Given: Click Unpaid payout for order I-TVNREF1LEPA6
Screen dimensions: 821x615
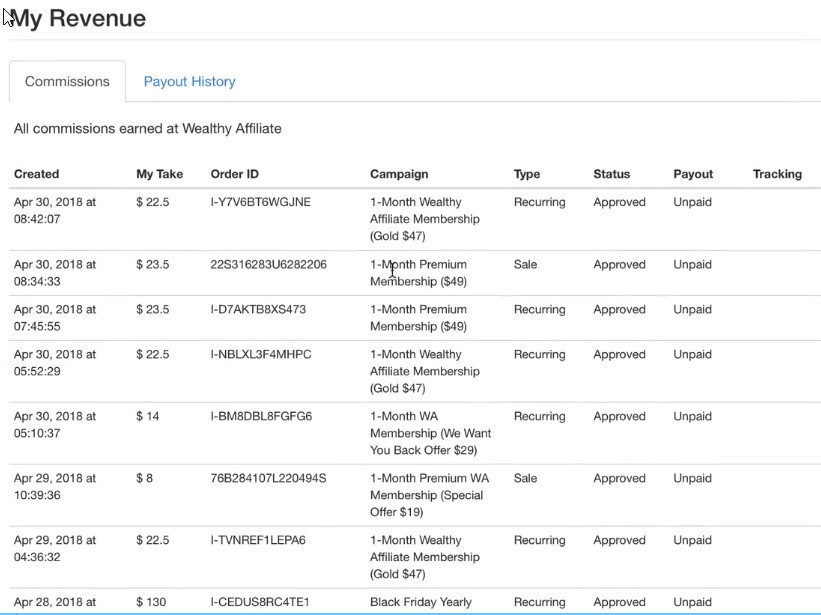Looking at the screenshot, I should pos(693,540).
